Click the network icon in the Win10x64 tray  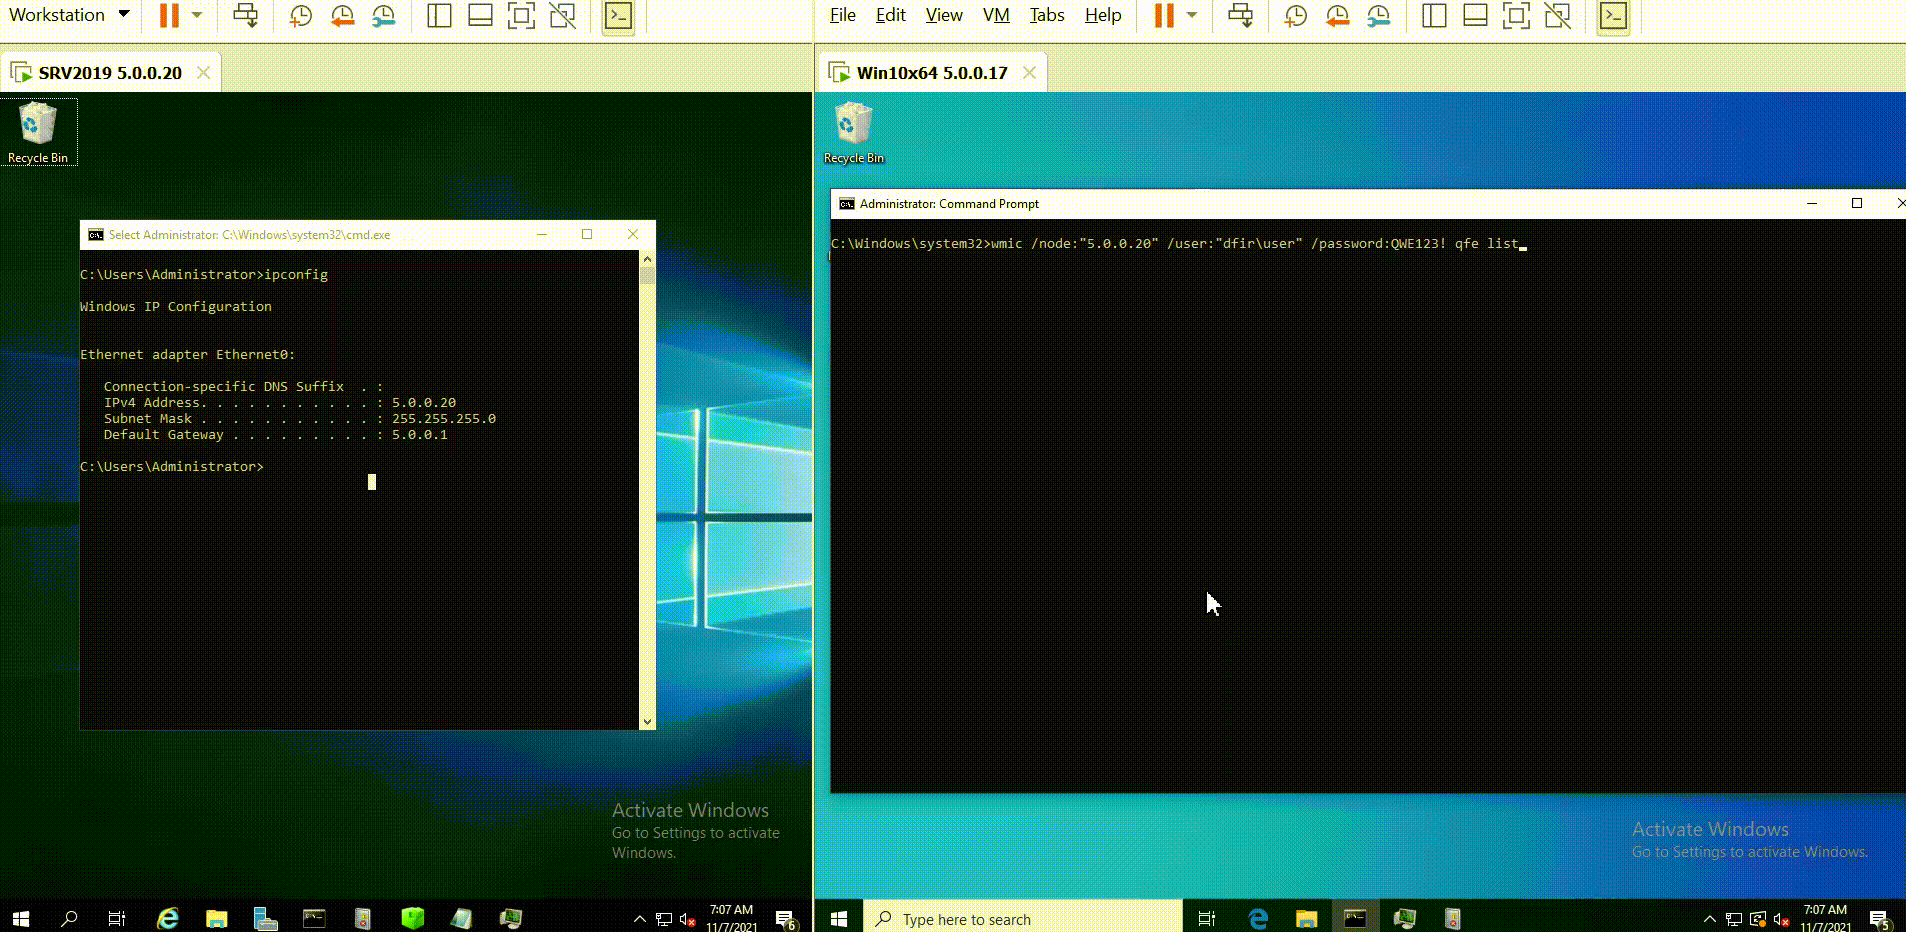click(x=1733, y=919)
